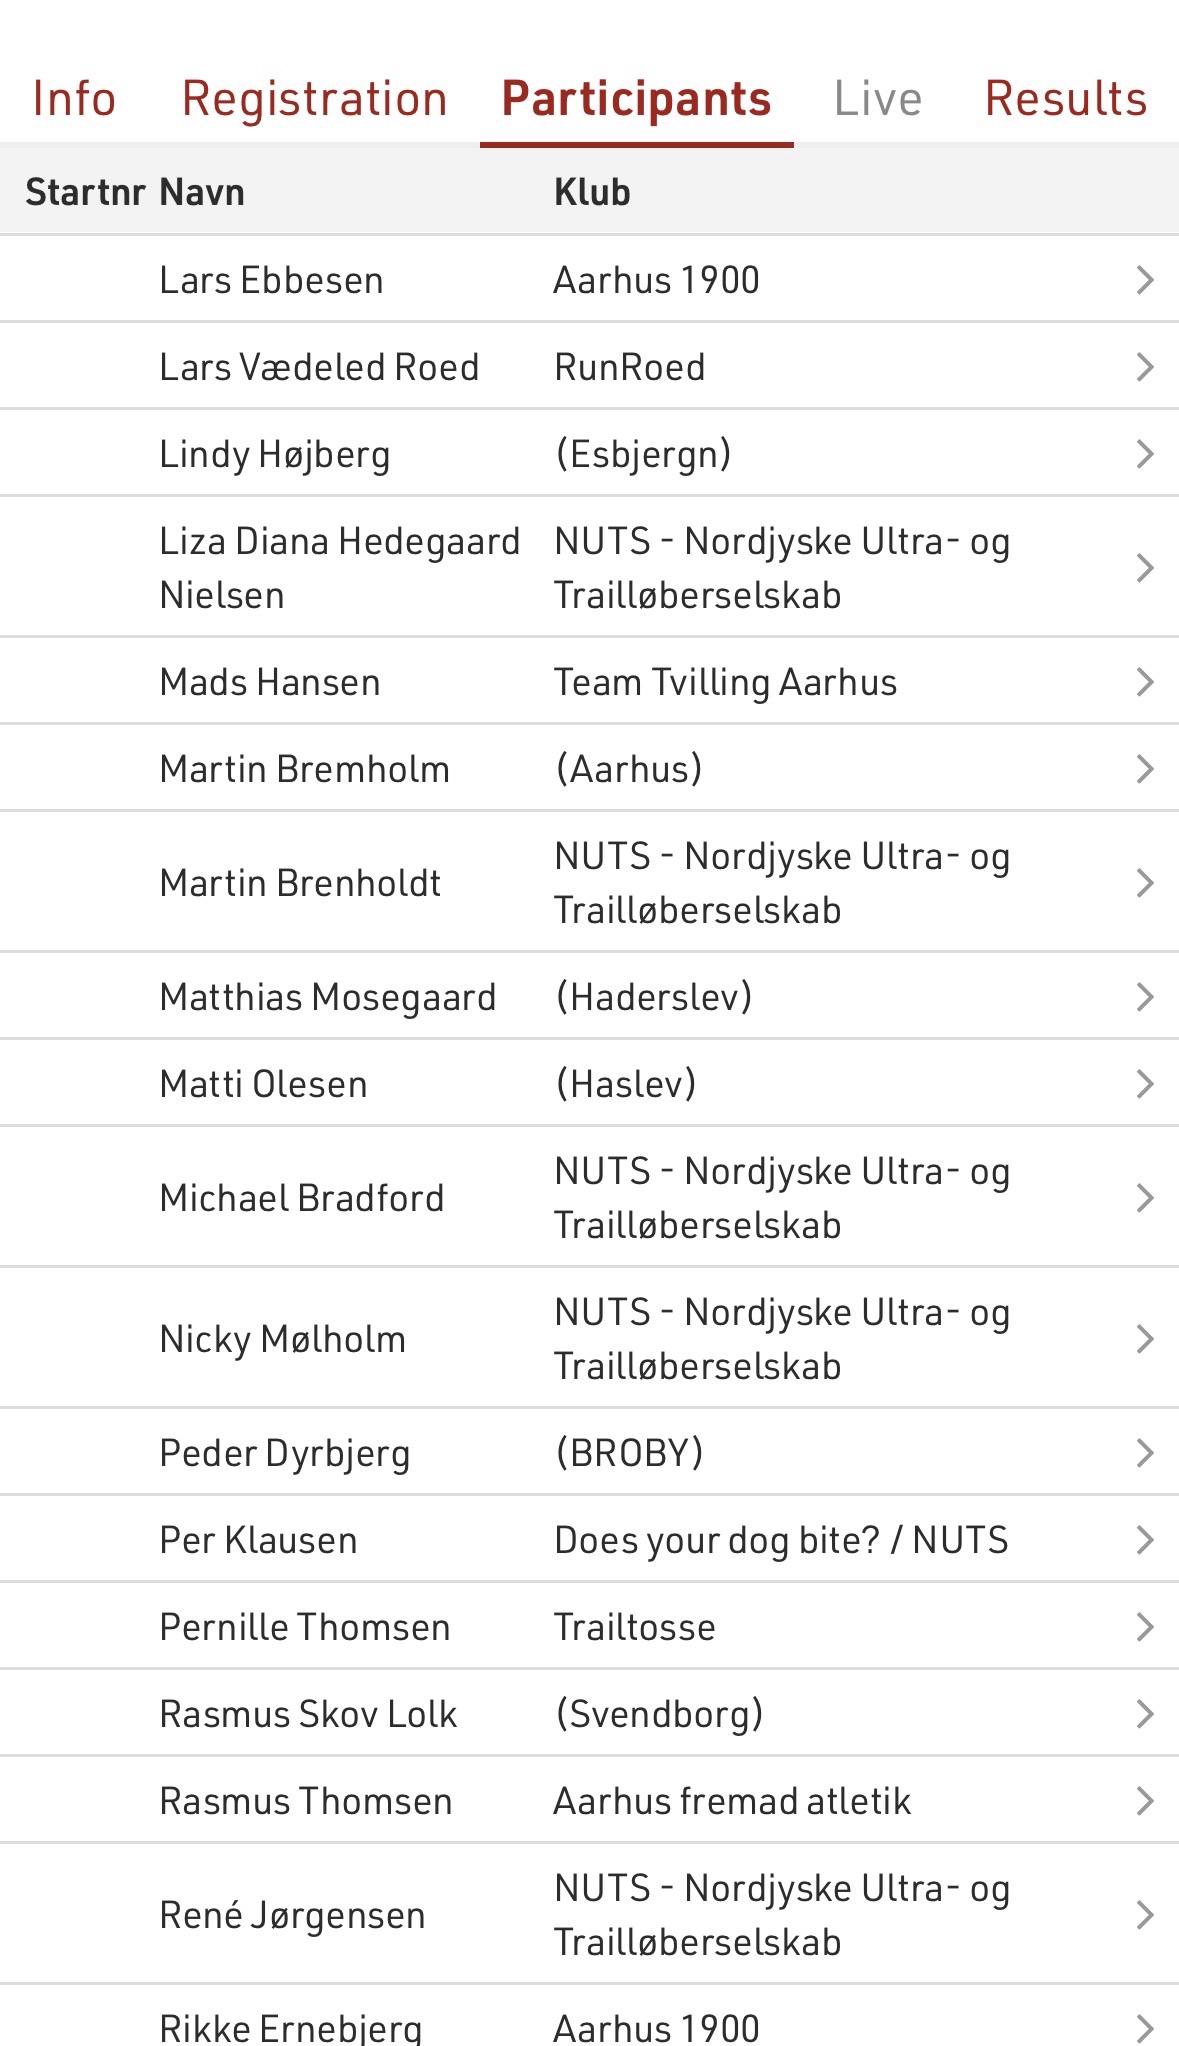Tap the chevron on Pernille Thomsen's row
Image resolution: width=1179 pixels, height=2046 pixels.
1146,1627
